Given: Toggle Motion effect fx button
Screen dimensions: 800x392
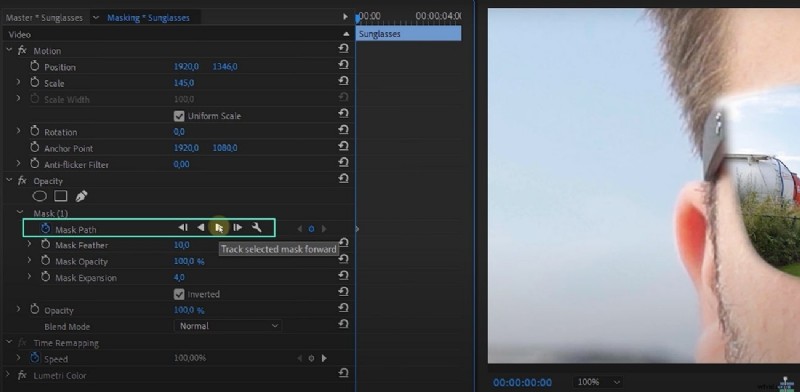Looking at the screenshot, I should (x=22, y=51).
